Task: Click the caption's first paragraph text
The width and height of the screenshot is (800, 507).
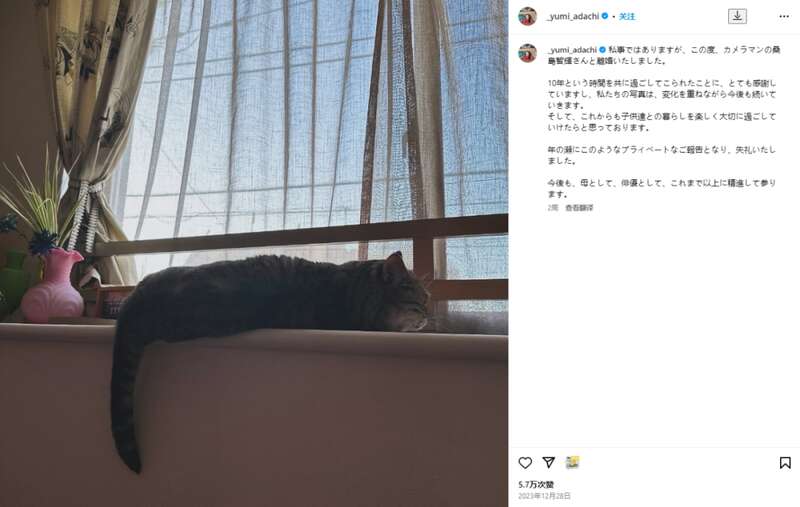Action: pyautogui.click(x=664, y=55)
